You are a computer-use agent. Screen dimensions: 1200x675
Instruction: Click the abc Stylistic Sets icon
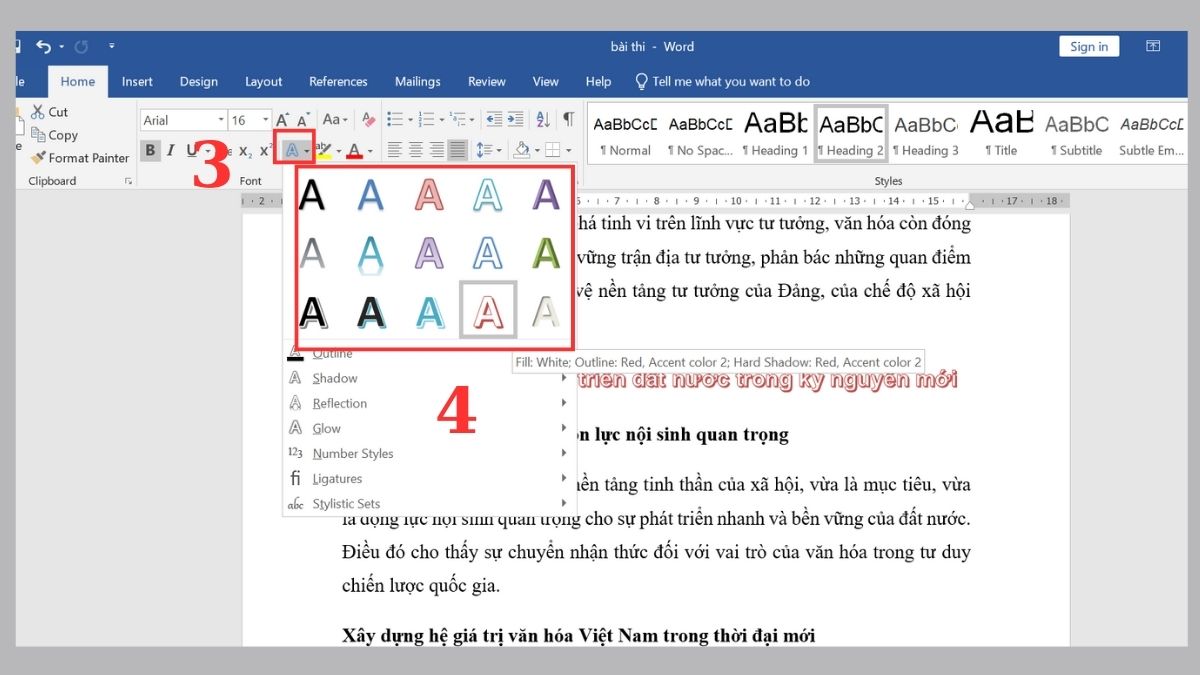295,503
